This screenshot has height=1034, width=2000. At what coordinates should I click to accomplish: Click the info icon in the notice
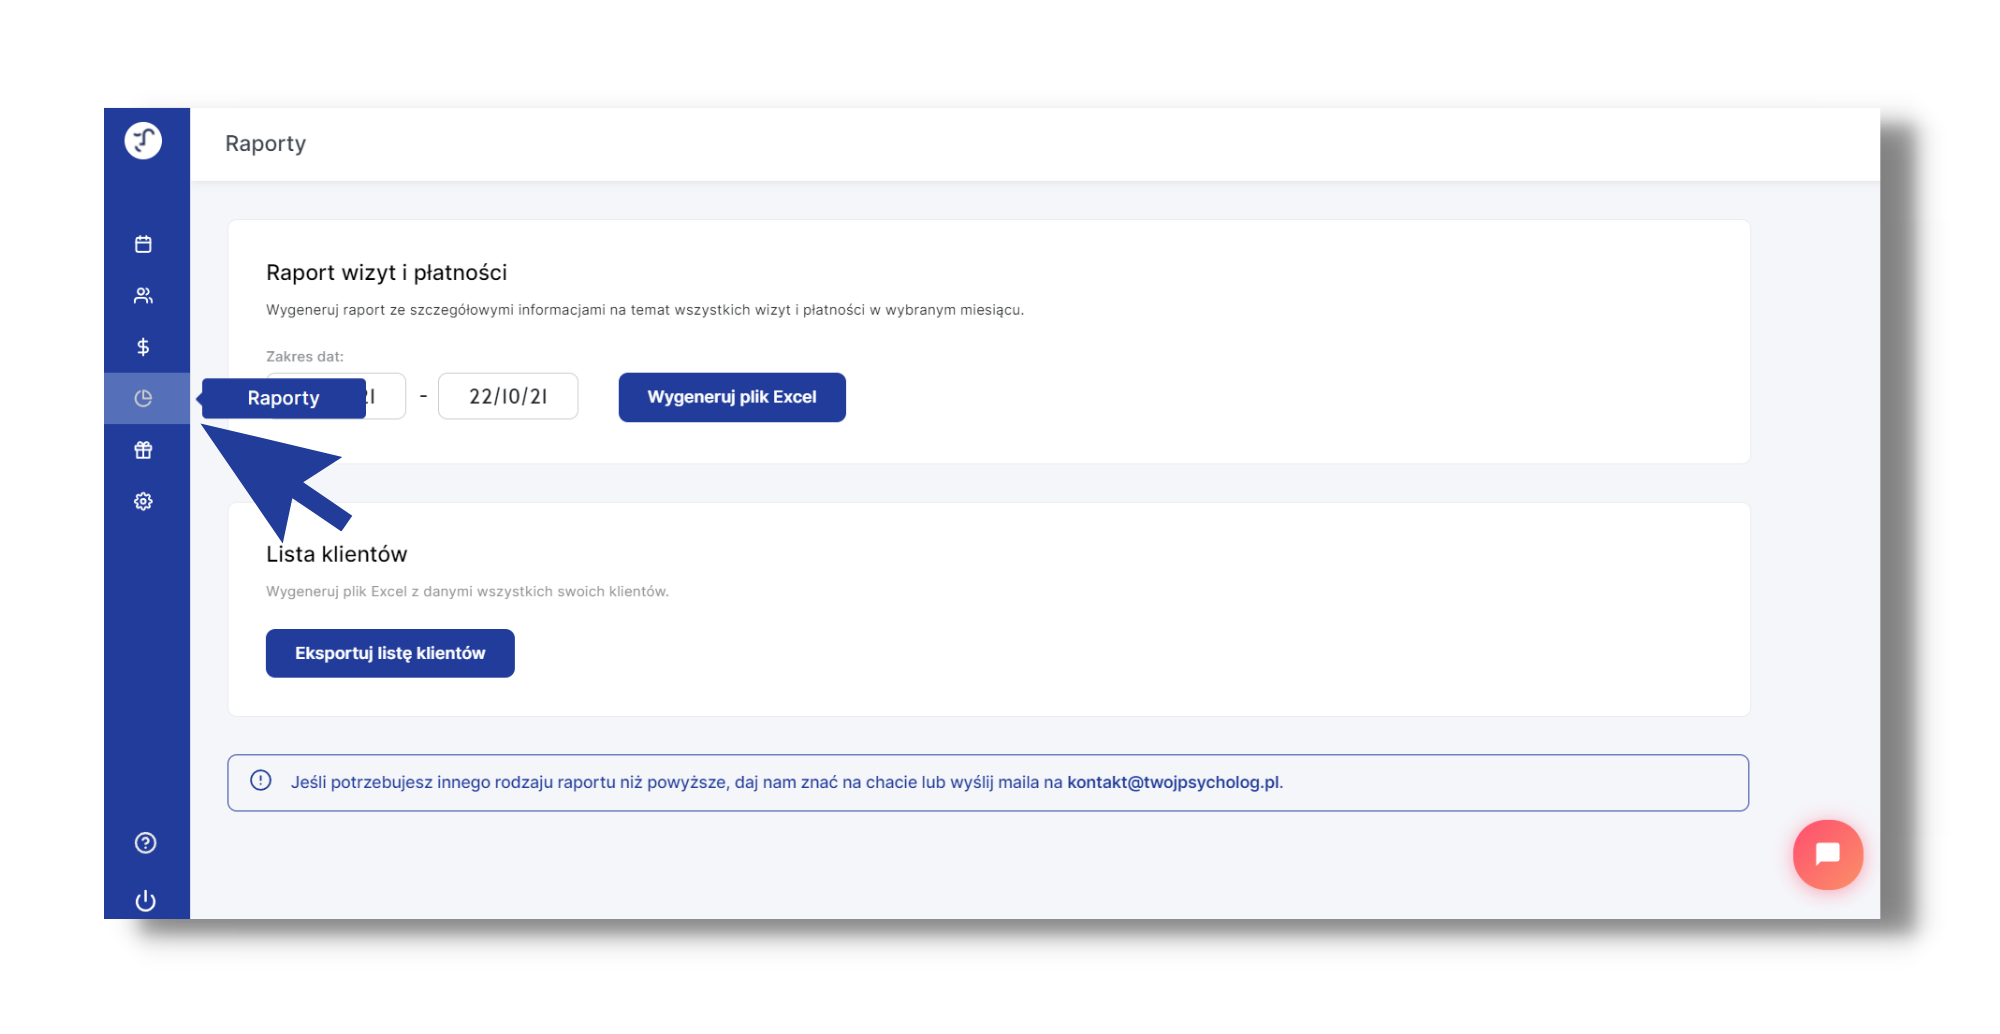[x=261, y=780]
